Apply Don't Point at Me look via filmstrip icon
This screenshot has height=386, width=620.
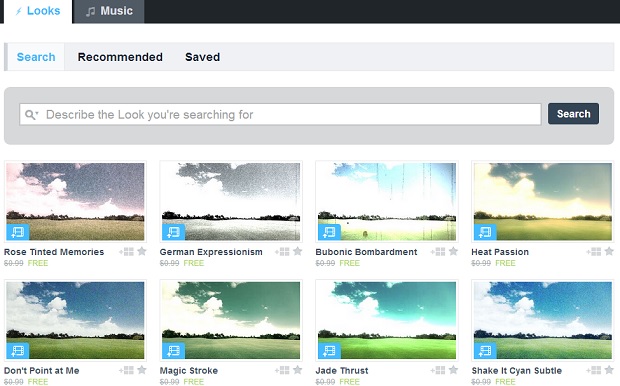point(17,351)
